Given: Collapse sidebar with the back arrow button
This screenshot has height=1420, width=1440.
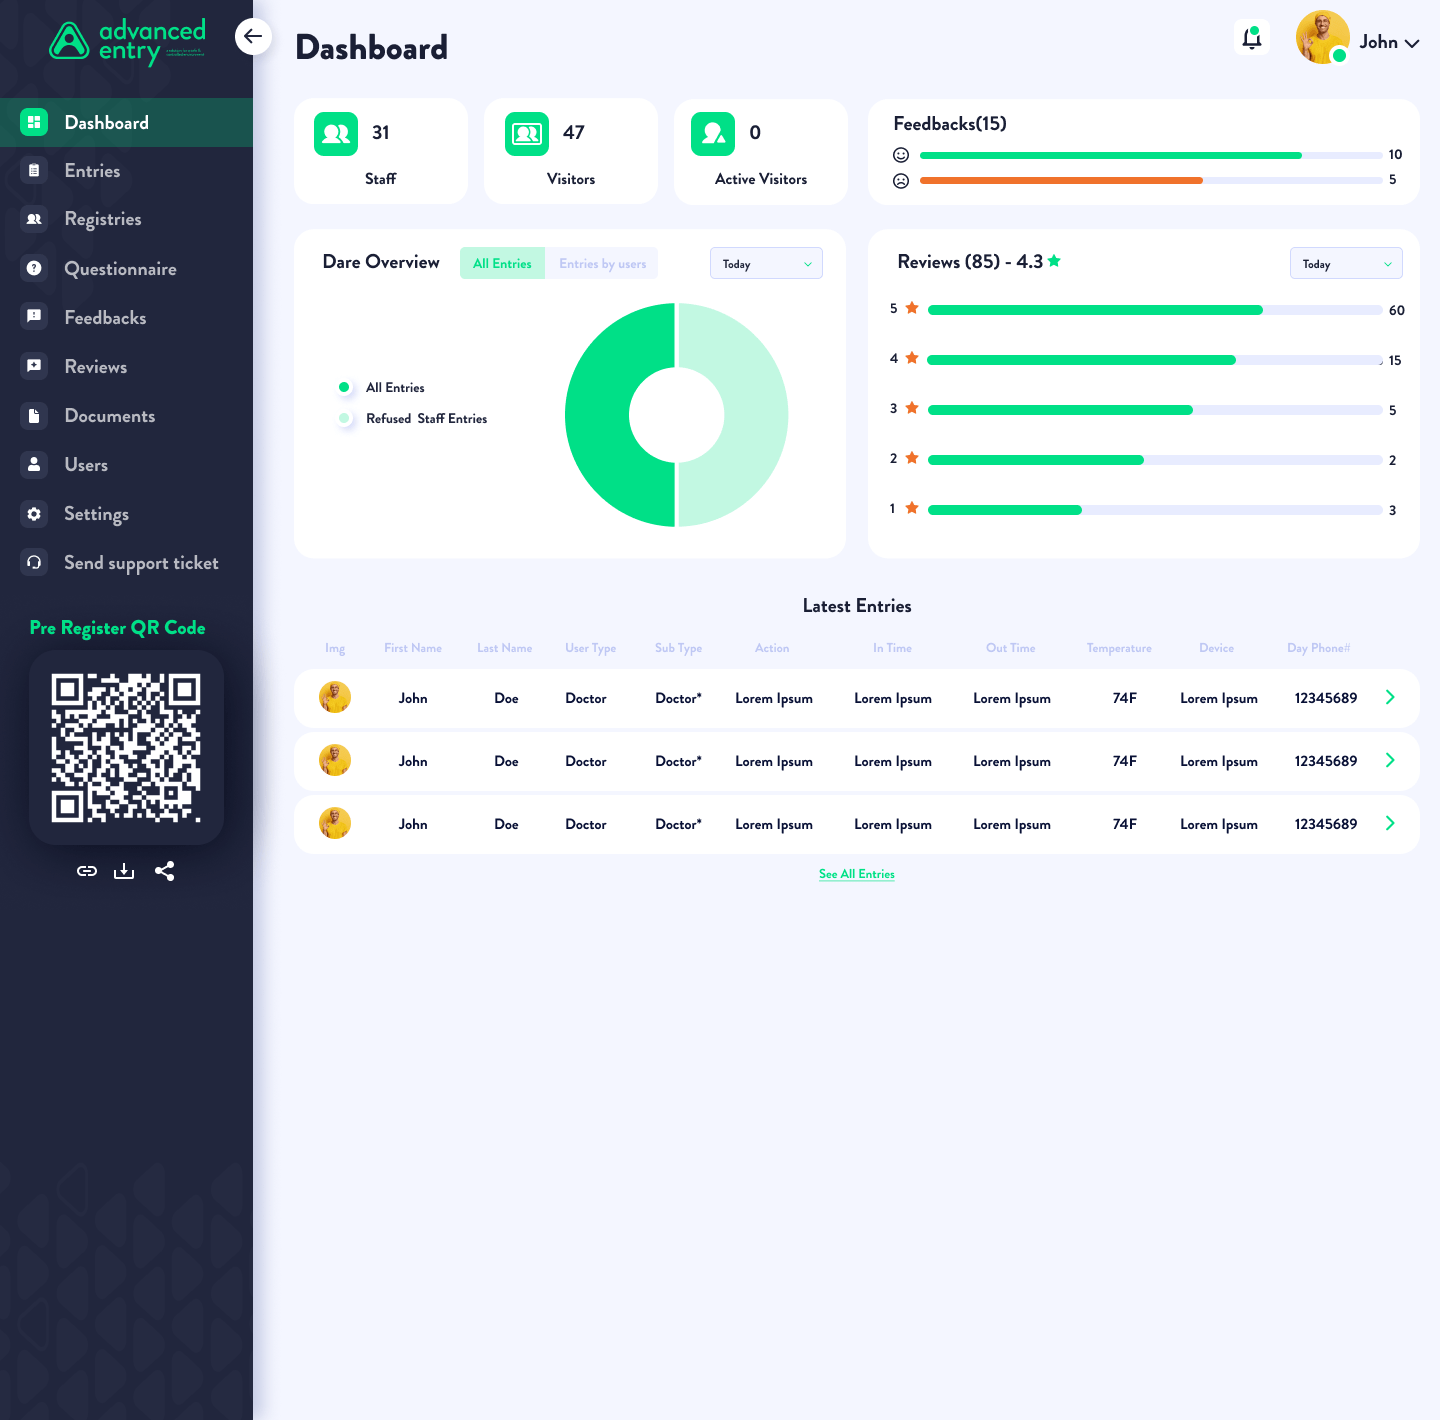Looking at the screenshot, I should tap(253, 37).
